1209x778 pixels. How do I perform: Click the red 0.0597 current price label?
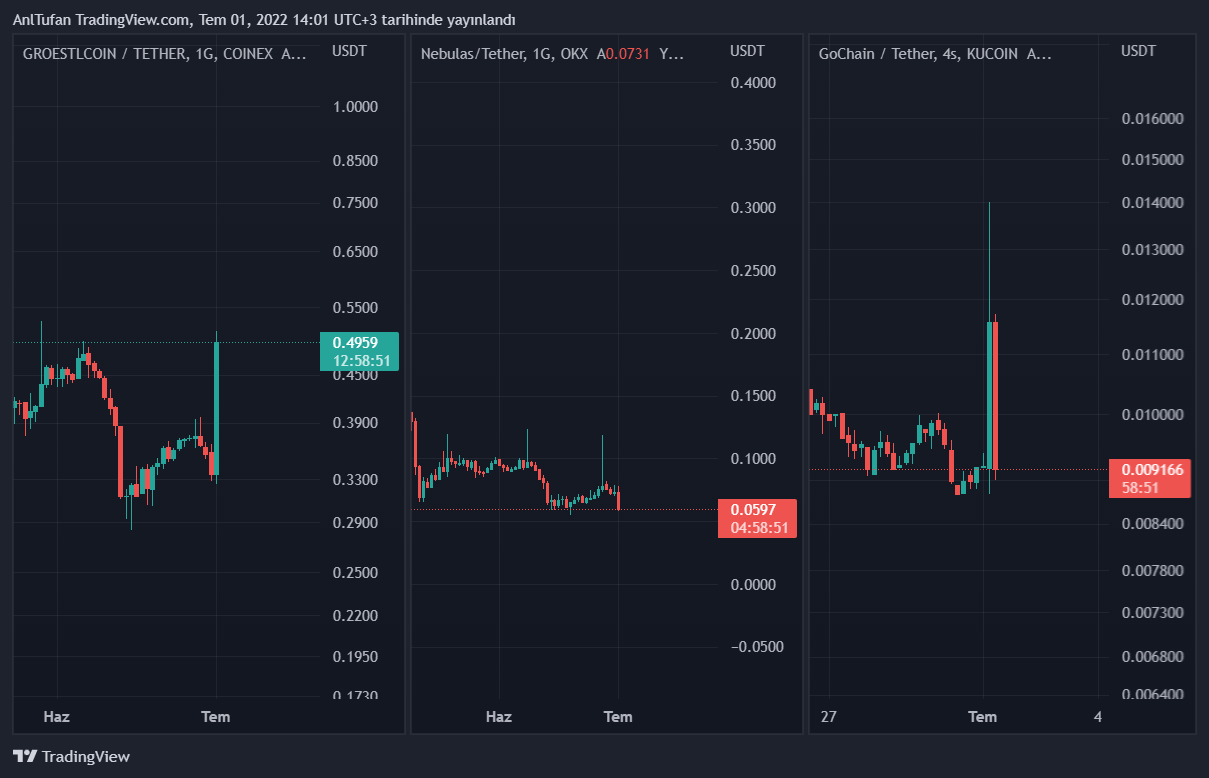(757, 518)
